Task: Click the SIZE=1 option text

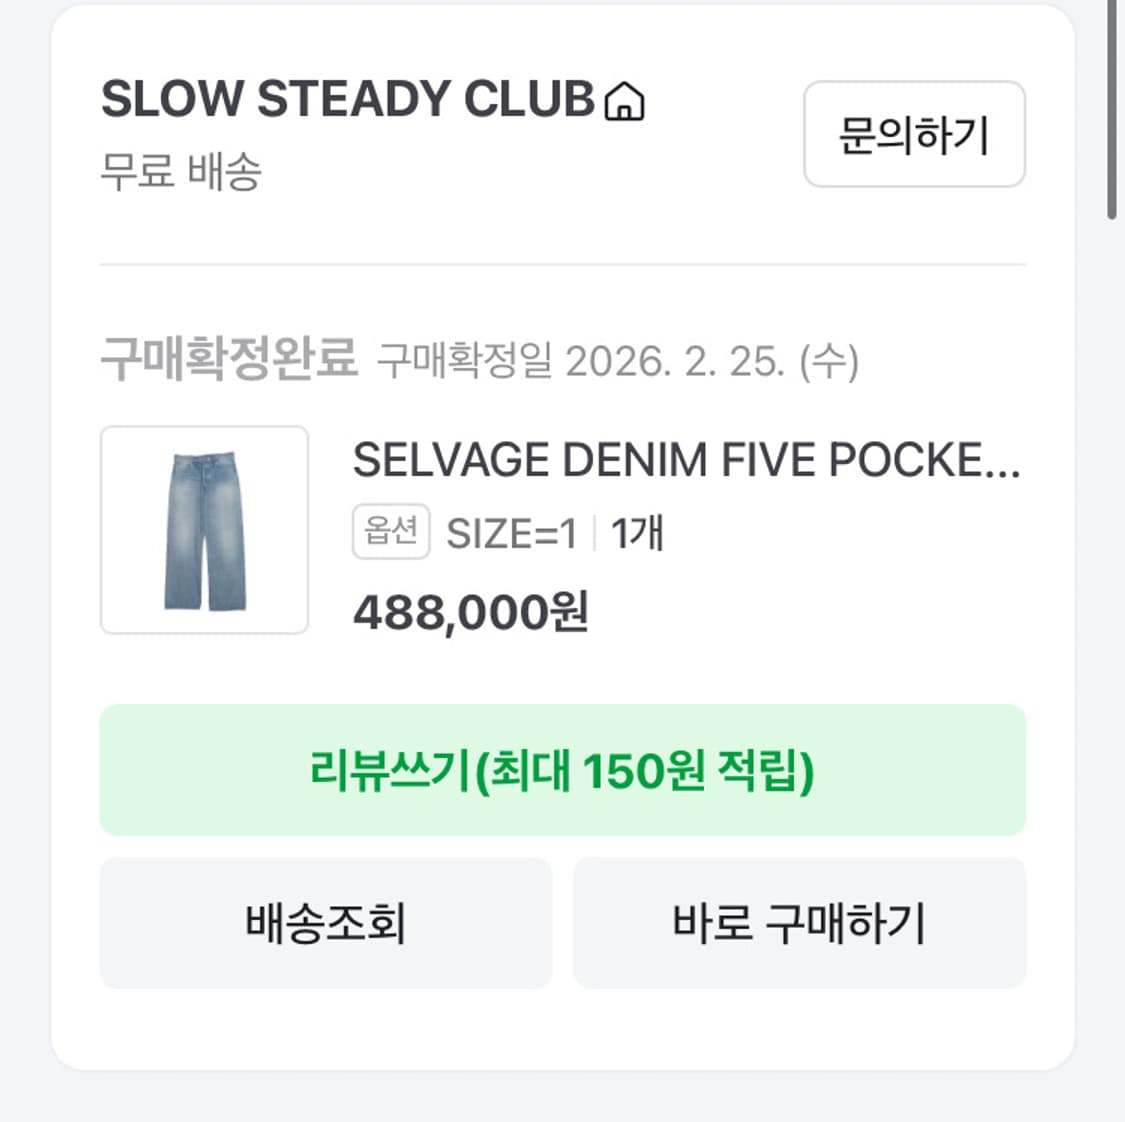Action: [511, 534]
